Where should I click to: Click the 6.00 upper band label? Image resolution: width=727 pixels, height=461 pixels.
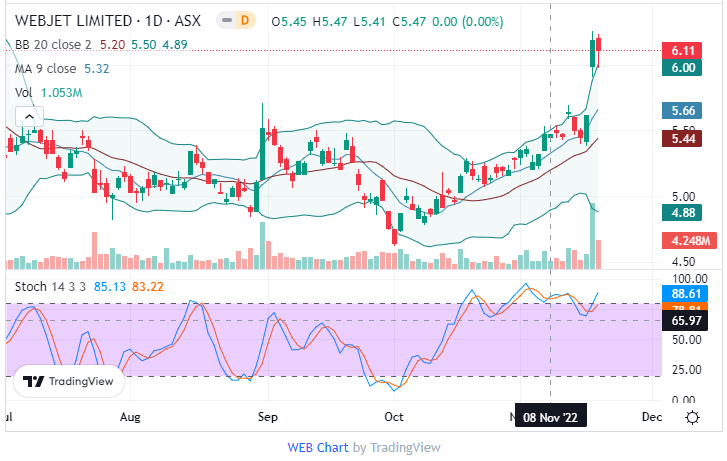(x=684, y=67)
